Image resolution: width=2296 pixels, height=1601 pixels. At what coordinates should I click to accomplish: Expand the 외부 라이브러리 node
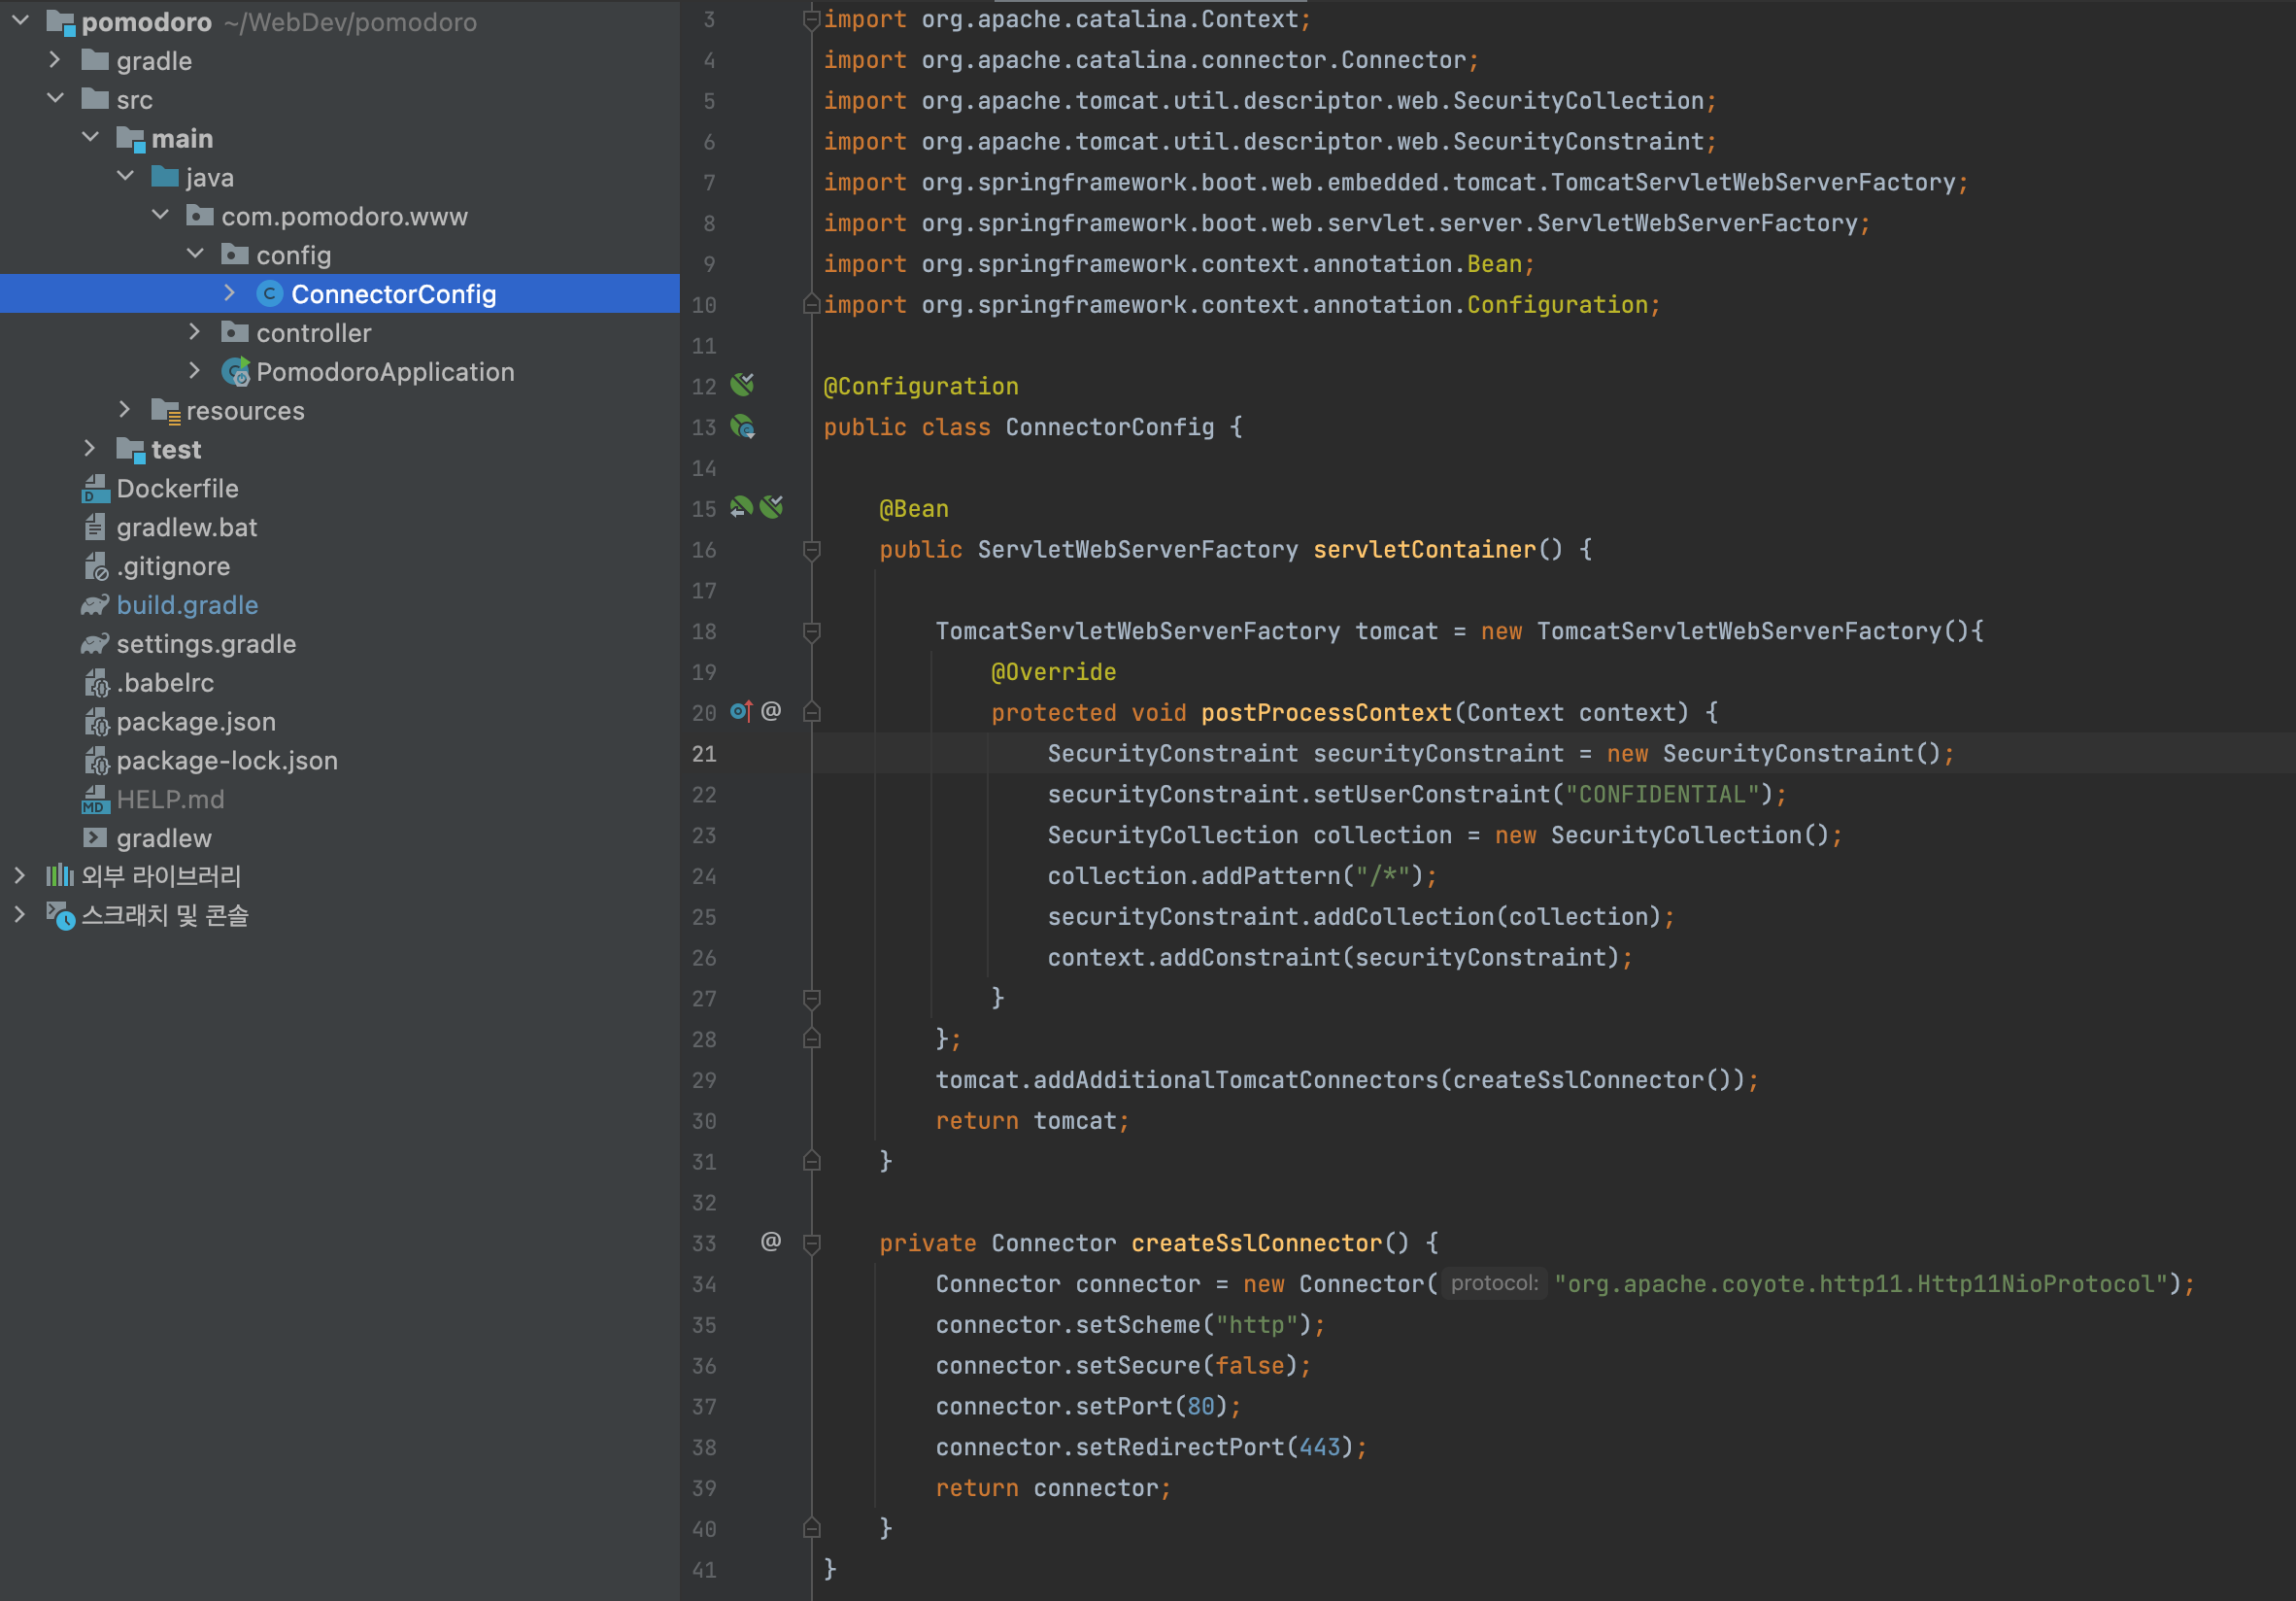20,876
